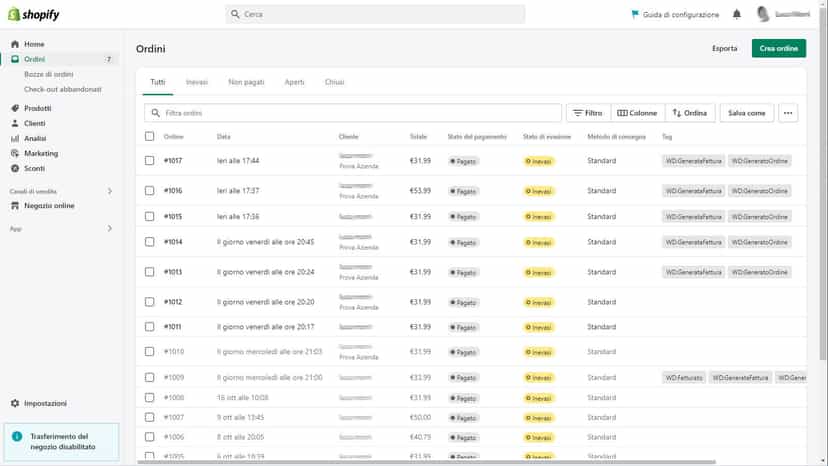Select the checkbox for order #1017
The height and width of the screenshot is (466, 828).
pos(149,160)
